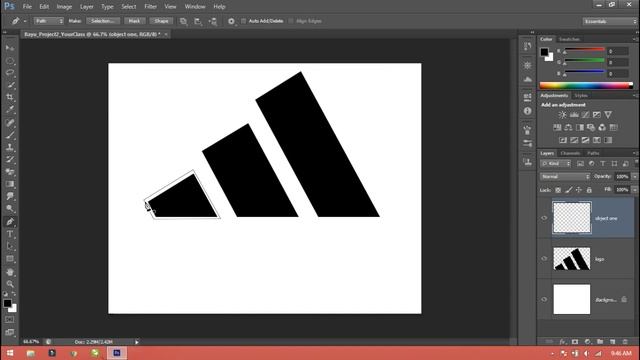This screenshot has width=640, height=360.
Task: Open the Filter menu
Action: point(150,7)
